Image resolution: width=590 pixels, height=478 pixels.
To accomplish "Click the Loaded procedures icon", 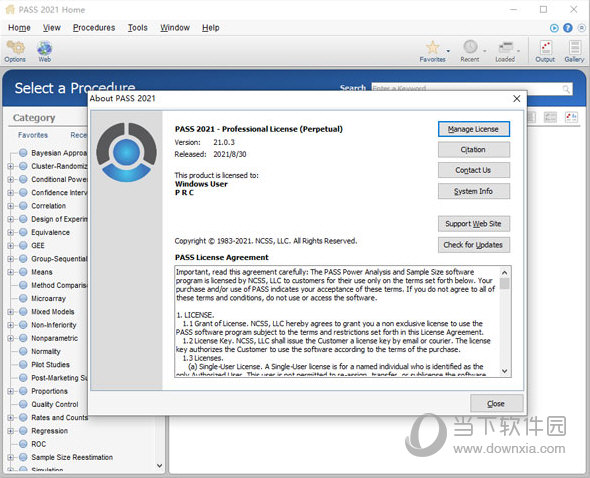I will (505, 47).
